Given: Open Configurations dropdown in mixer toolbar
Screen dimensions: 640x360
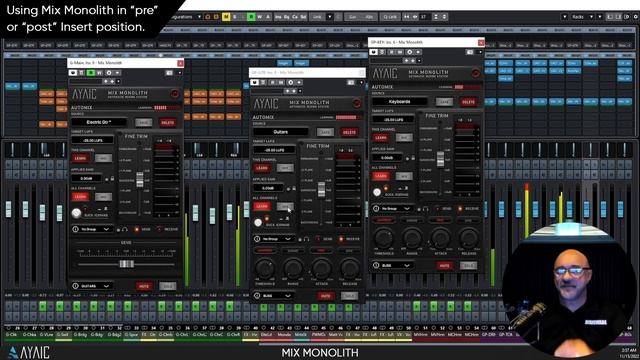Looking at the screenshot, I should [x=187, y=17].
